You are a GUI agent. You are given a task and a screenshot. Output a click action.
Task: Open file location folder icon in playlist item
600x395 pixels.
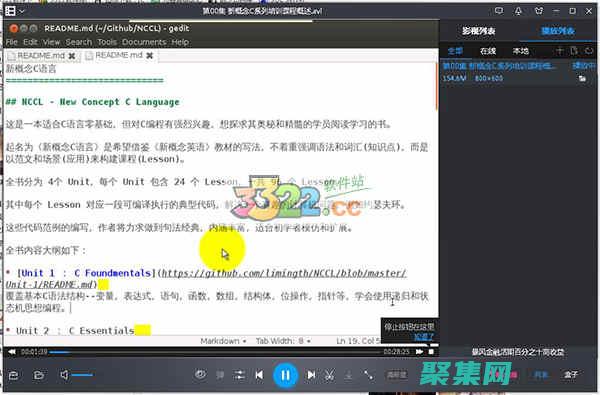click(x=582, y=78)
